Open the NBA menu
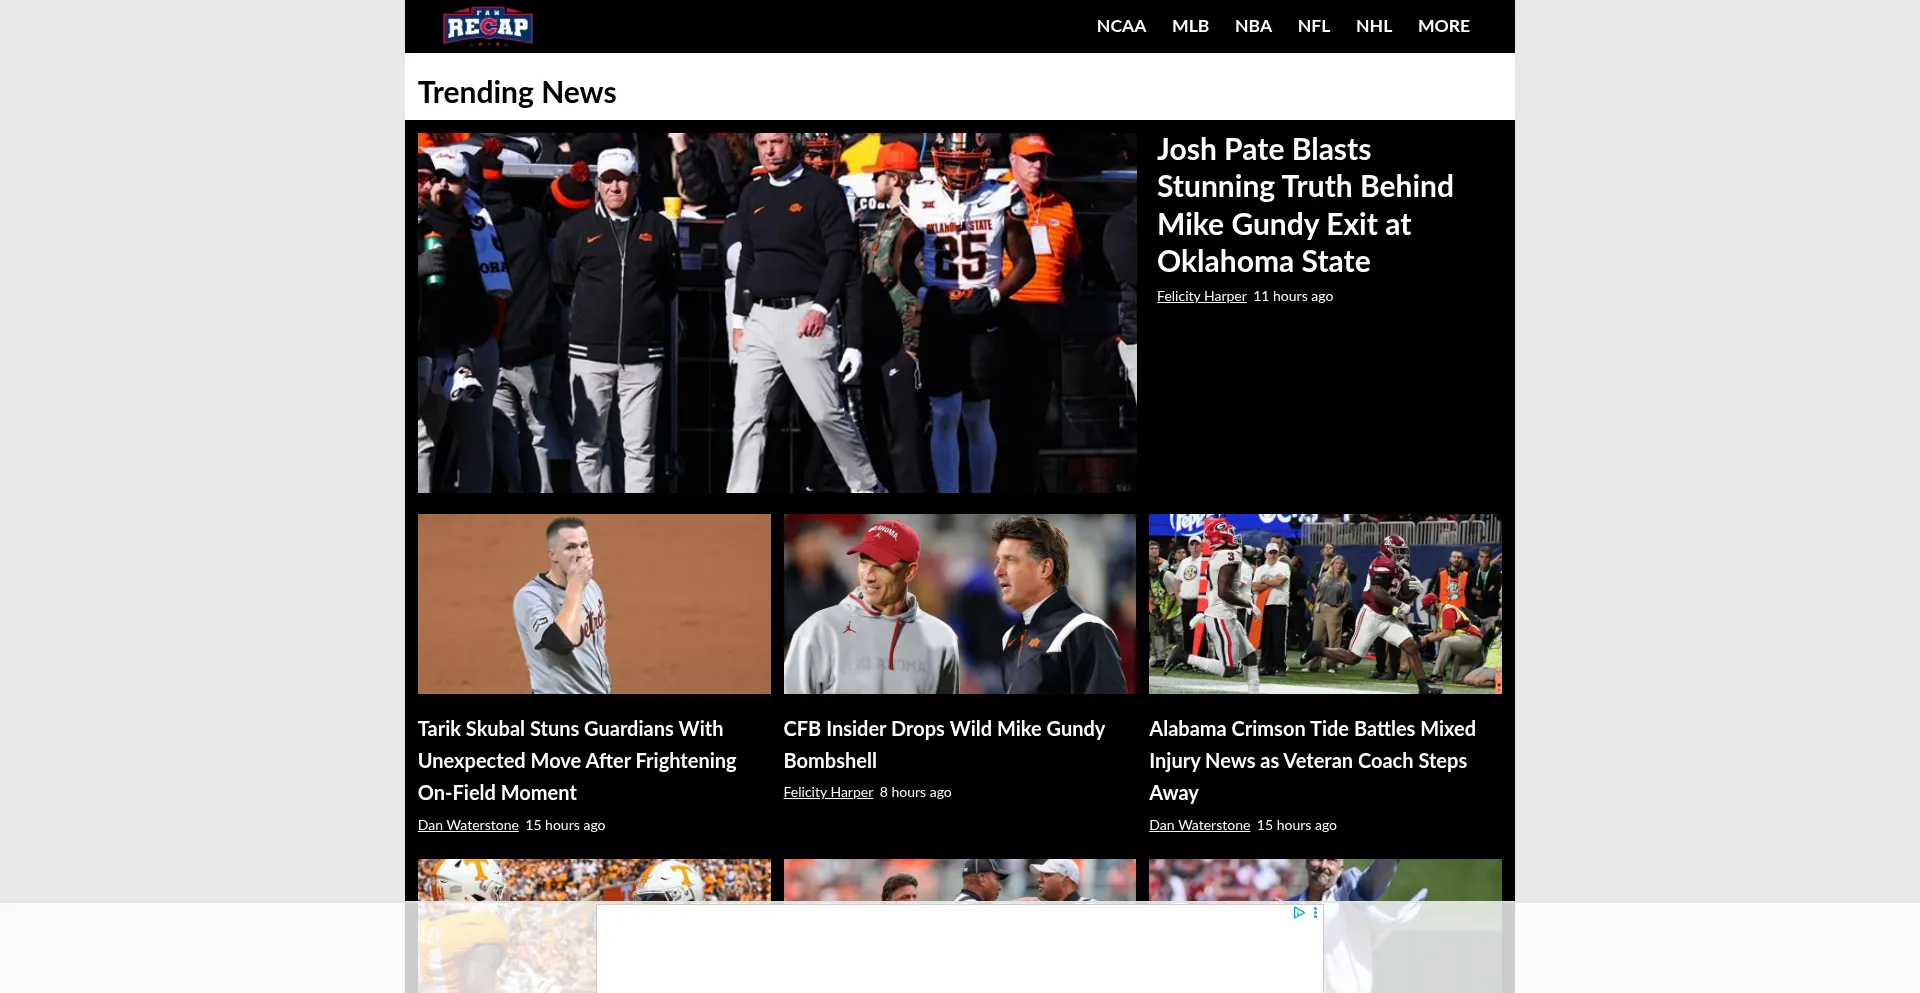Image resolution: width=1920 pixels, height=993 pixels. (1253, 26)
